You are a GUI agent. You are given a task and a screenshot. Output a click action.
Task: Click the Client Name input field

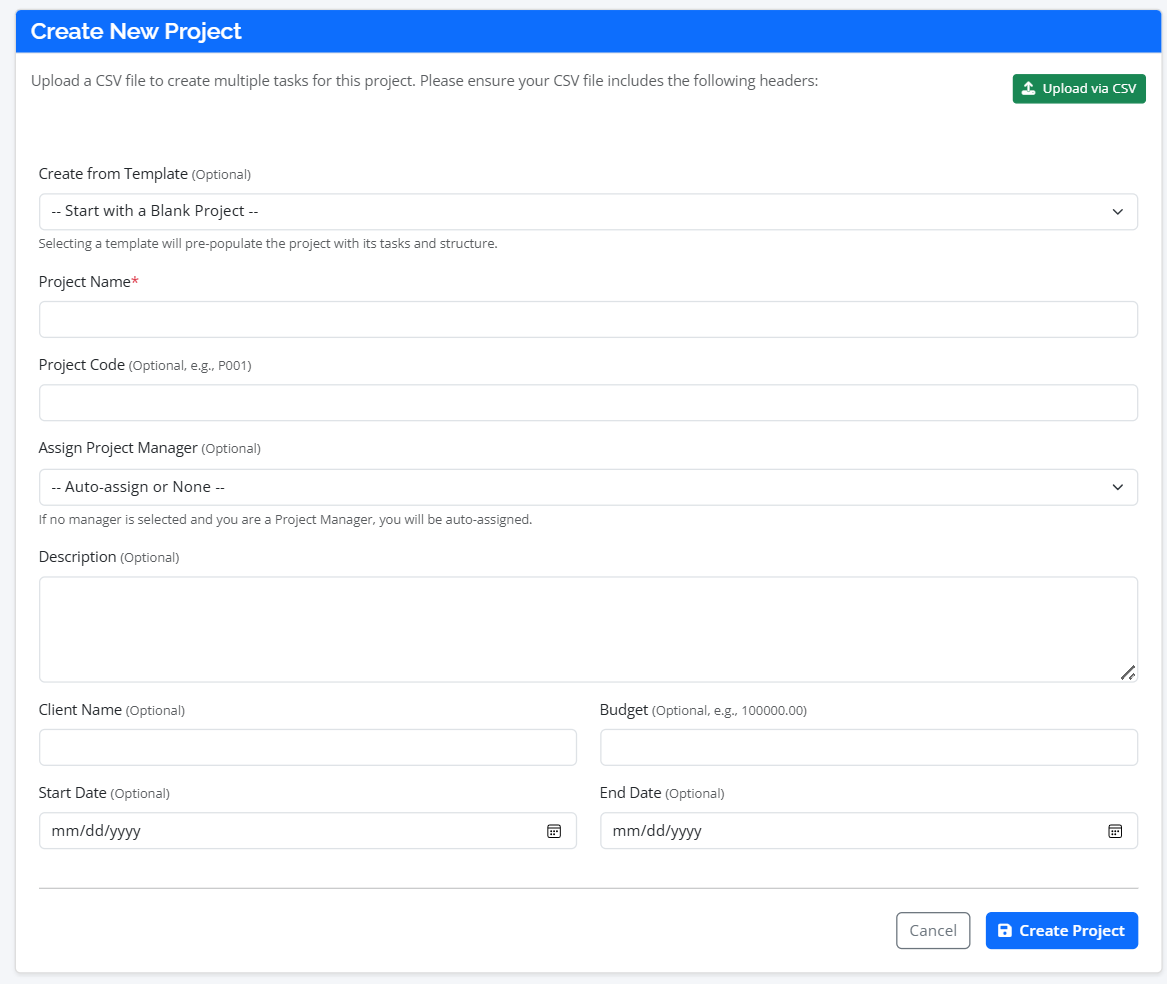point(307,747)
